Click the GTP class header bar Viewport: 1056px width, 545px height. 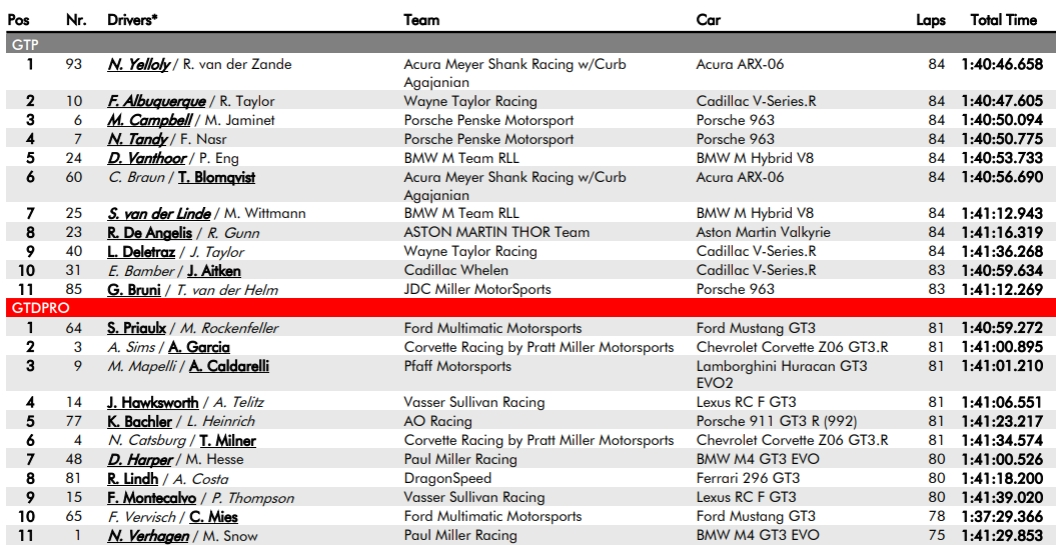(528, 45)
